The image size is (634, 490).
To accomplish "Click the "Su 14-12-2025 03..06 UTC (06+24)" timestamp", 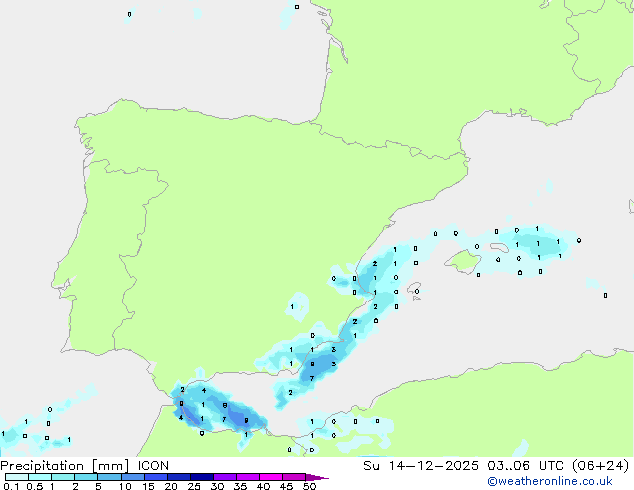I will [x=496, y=466].
